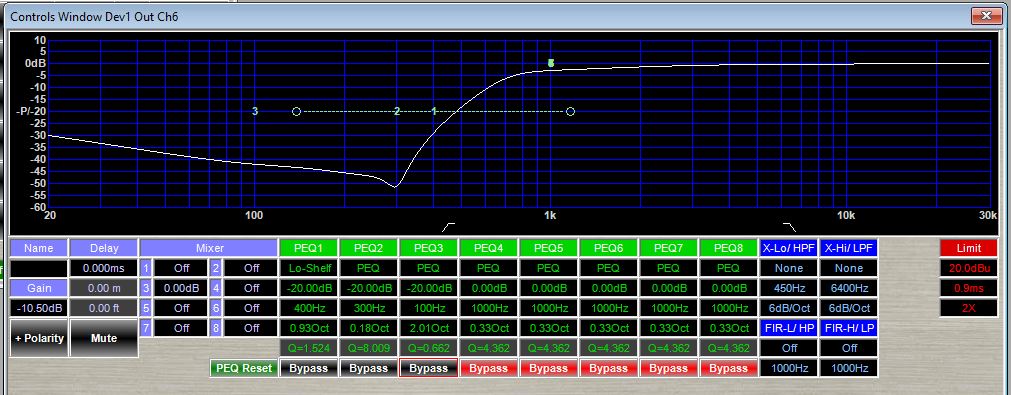Click the PEQ1 header
Viewport: 1011px width, 395px height.
[x=308, y=248]
